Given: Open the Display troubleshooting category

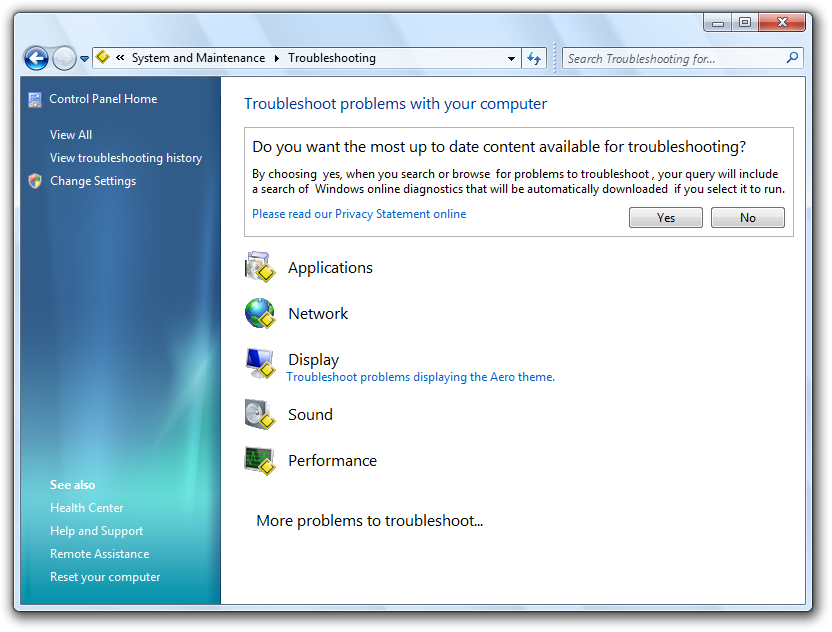Looking at the screenshot, I should pos(314,360).
